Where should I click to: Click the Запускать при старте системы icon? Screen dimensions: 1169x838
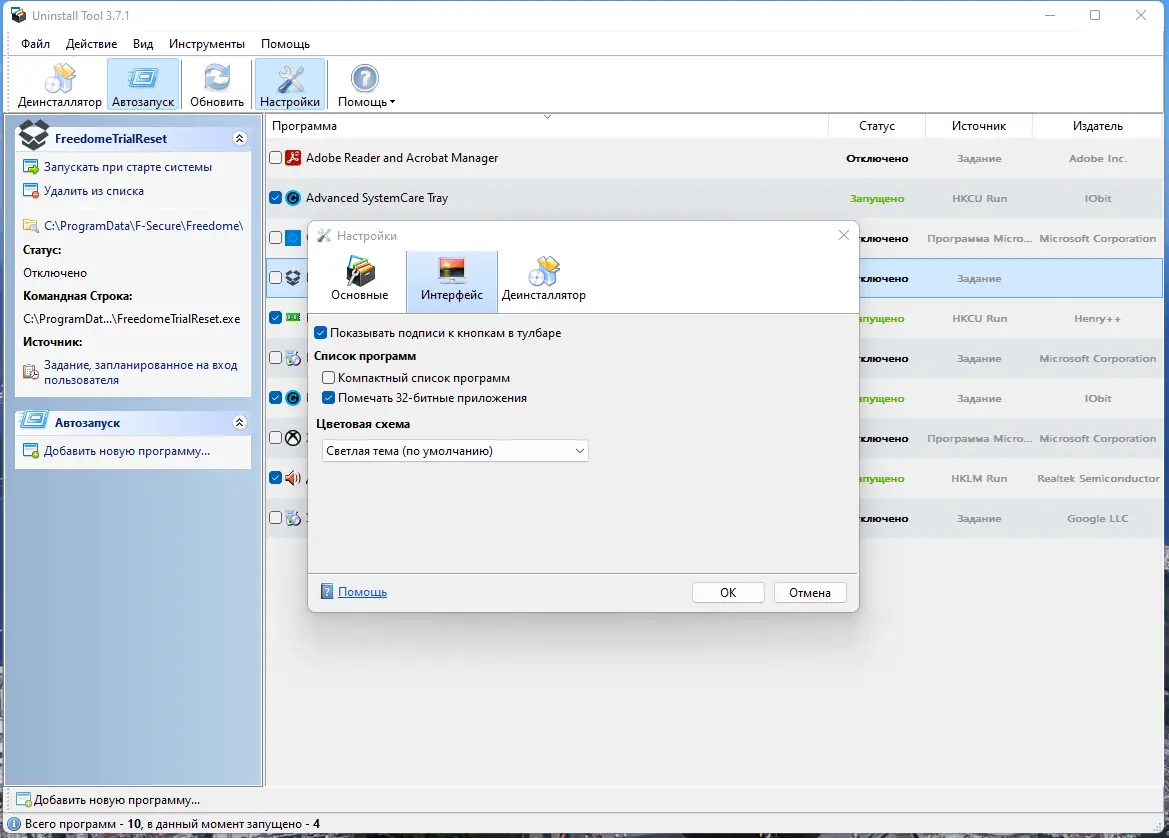click(x=31, y=167)
